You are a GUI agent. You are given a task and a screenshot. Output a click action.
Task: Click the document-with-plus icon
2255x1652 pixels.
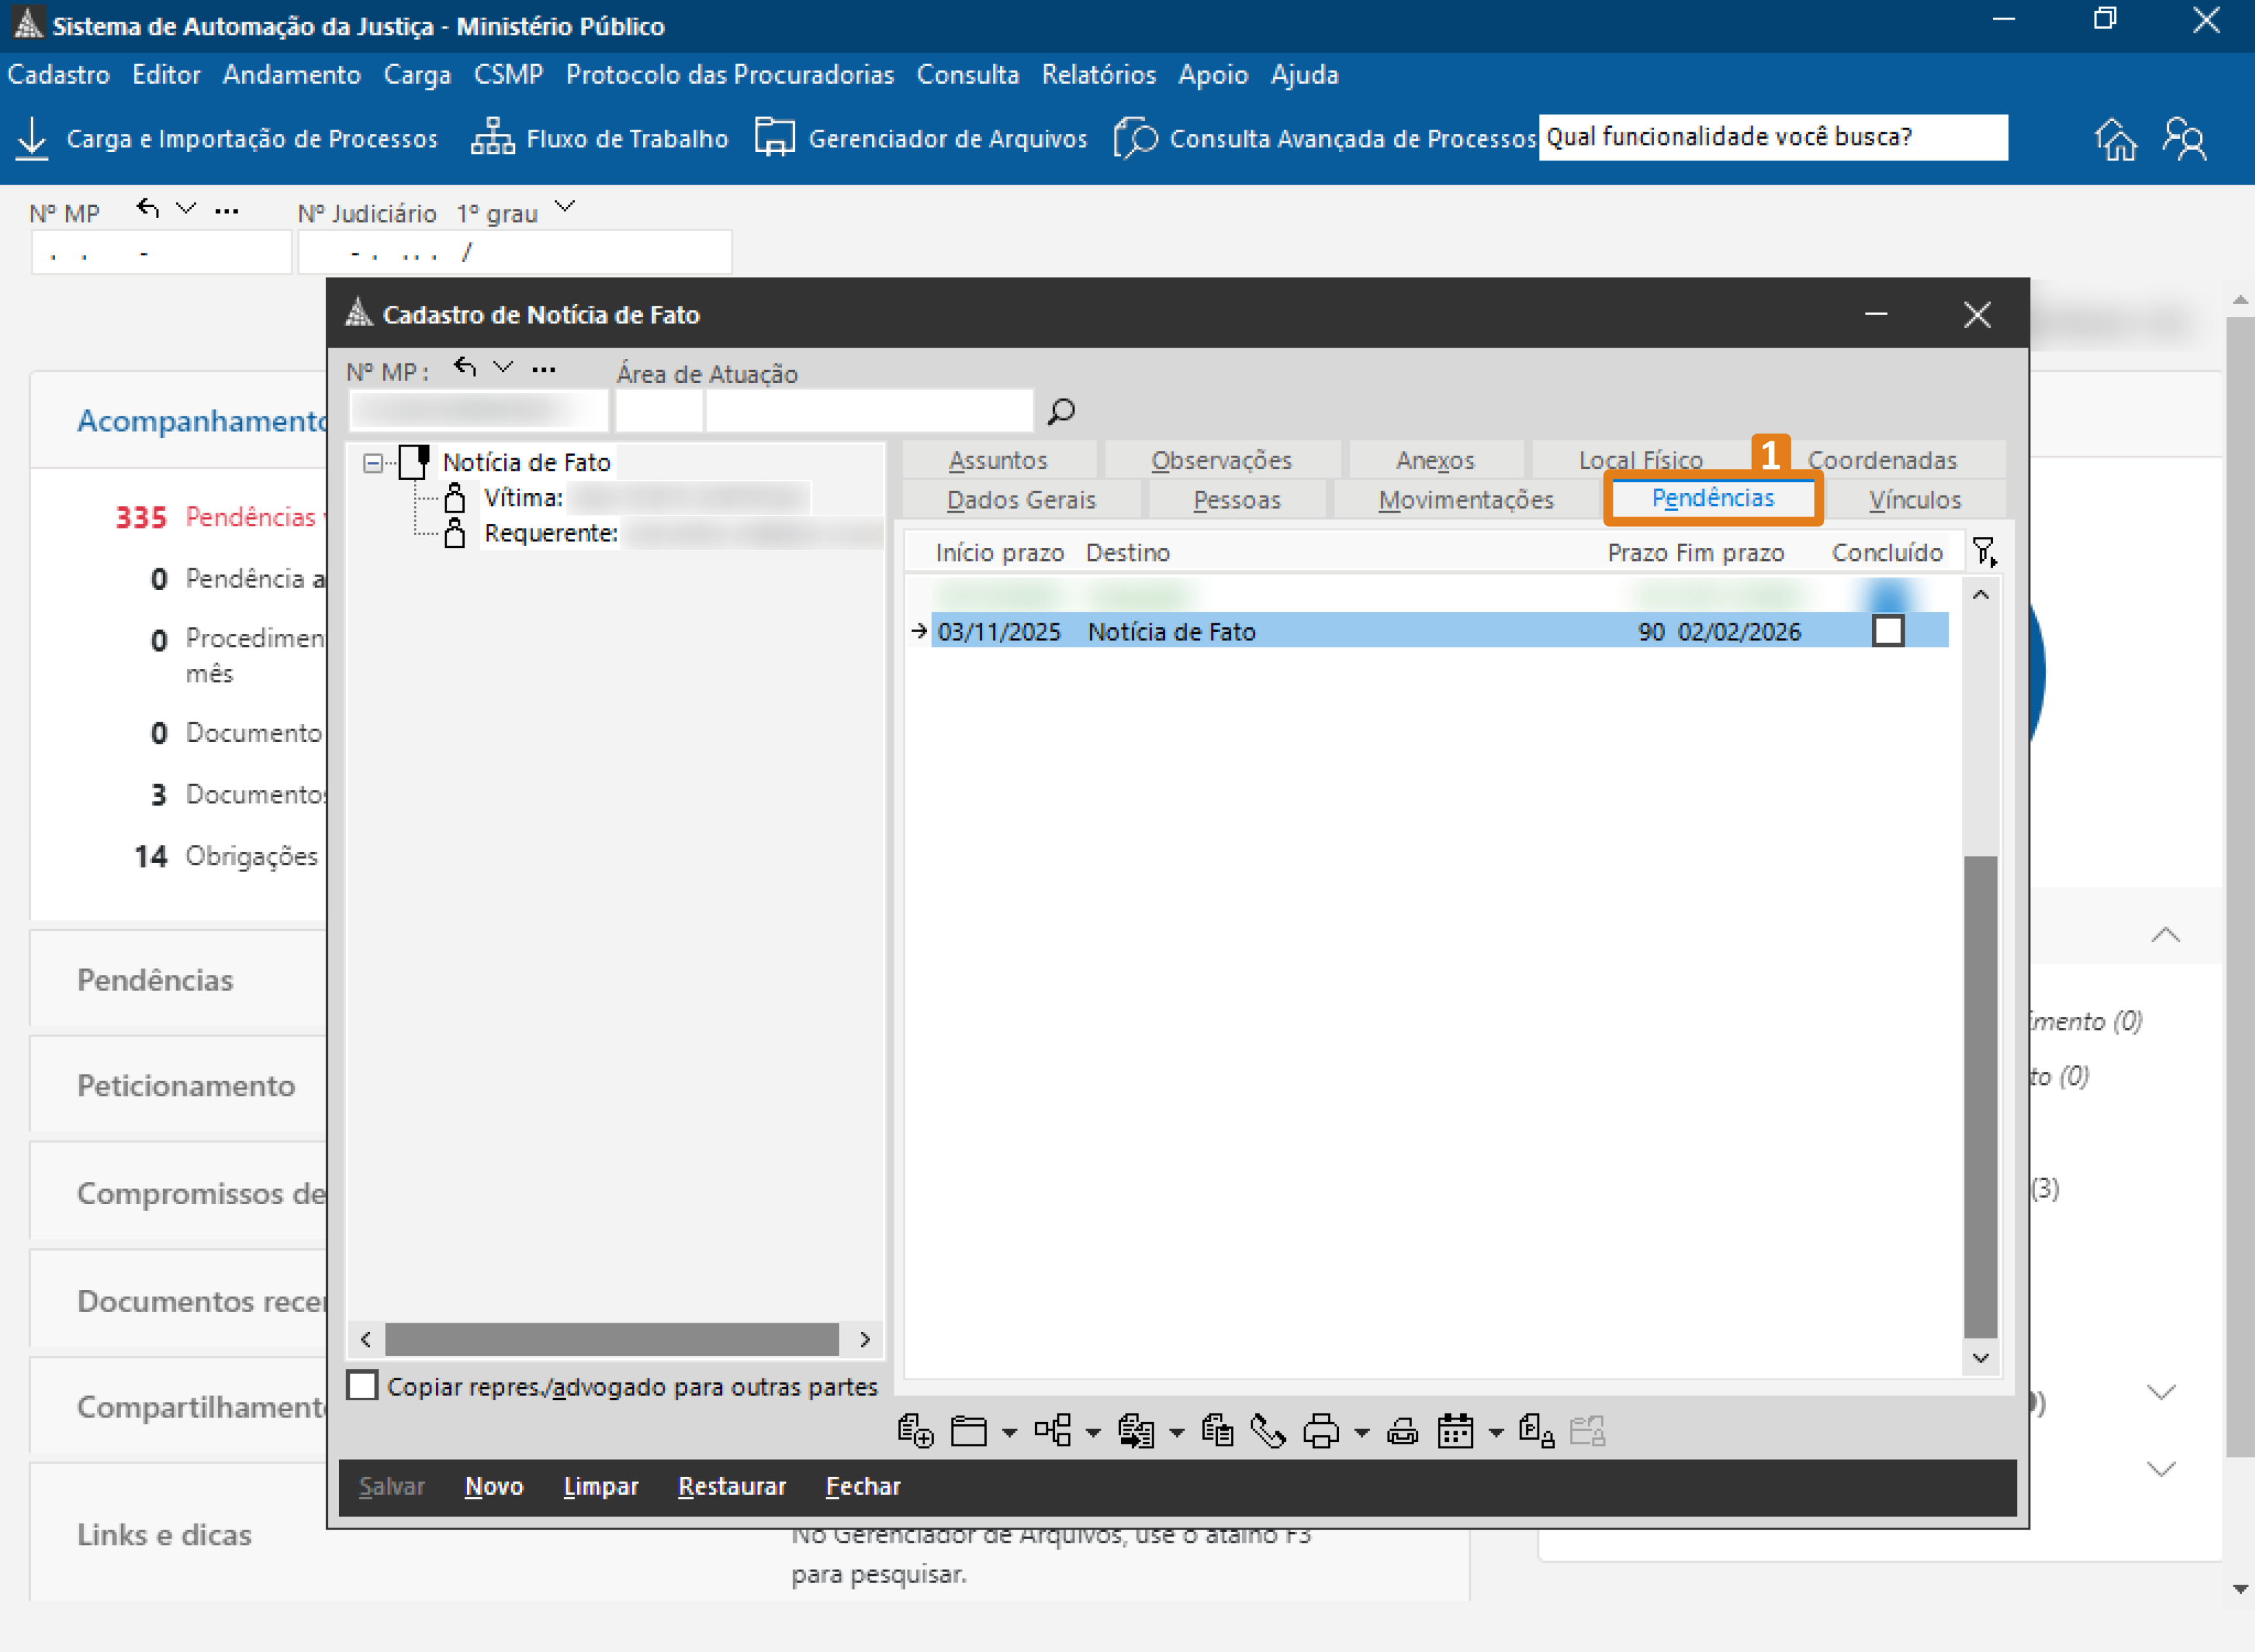click(915, 1432)
